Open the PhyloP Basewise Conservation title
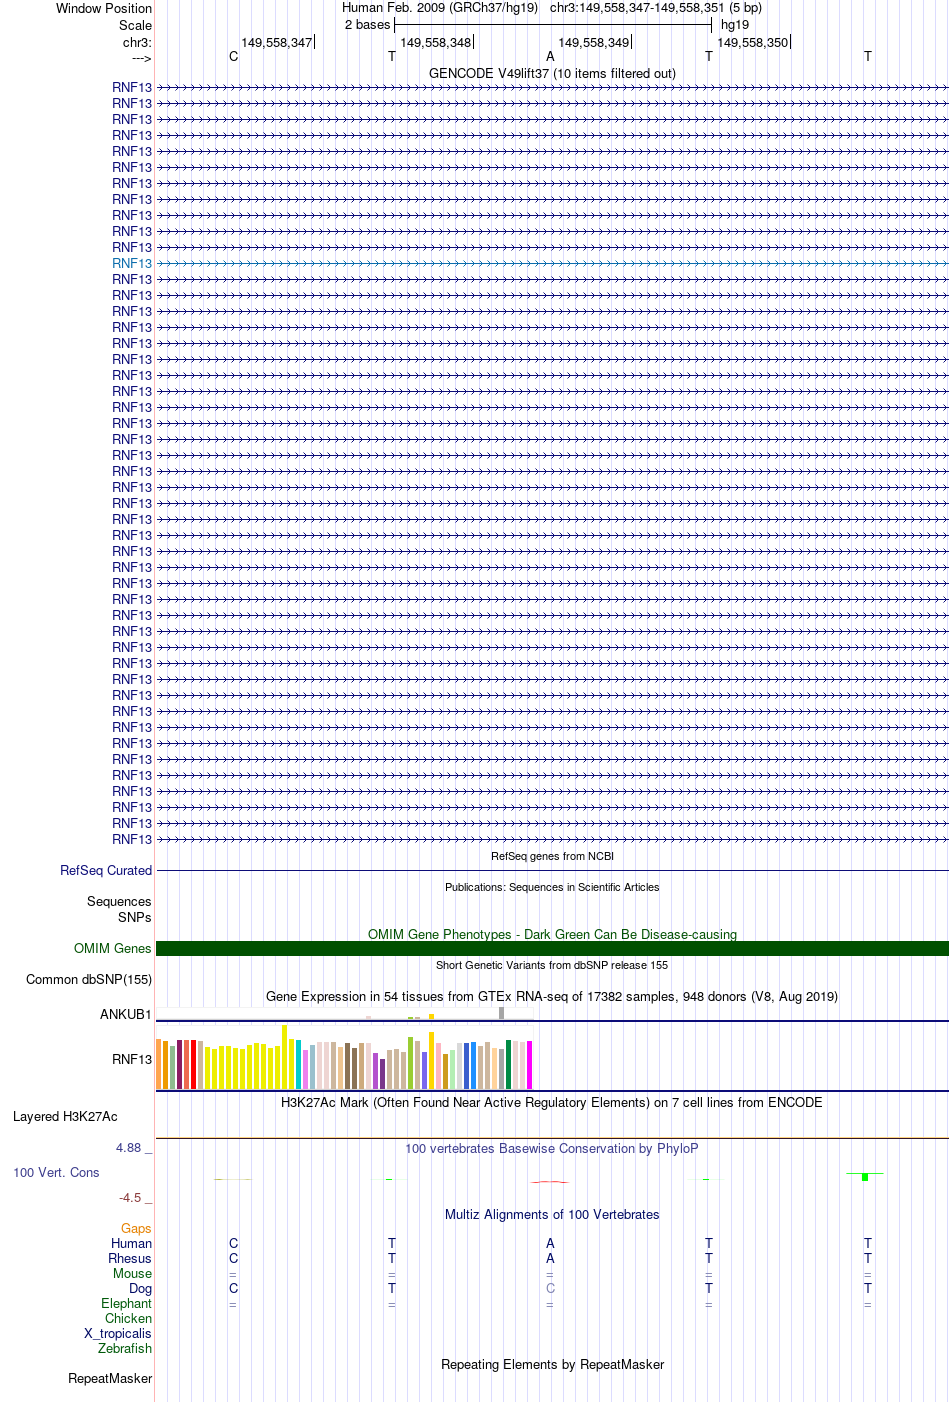Viewport: 950px width, 1402px height. (552, 1148)
